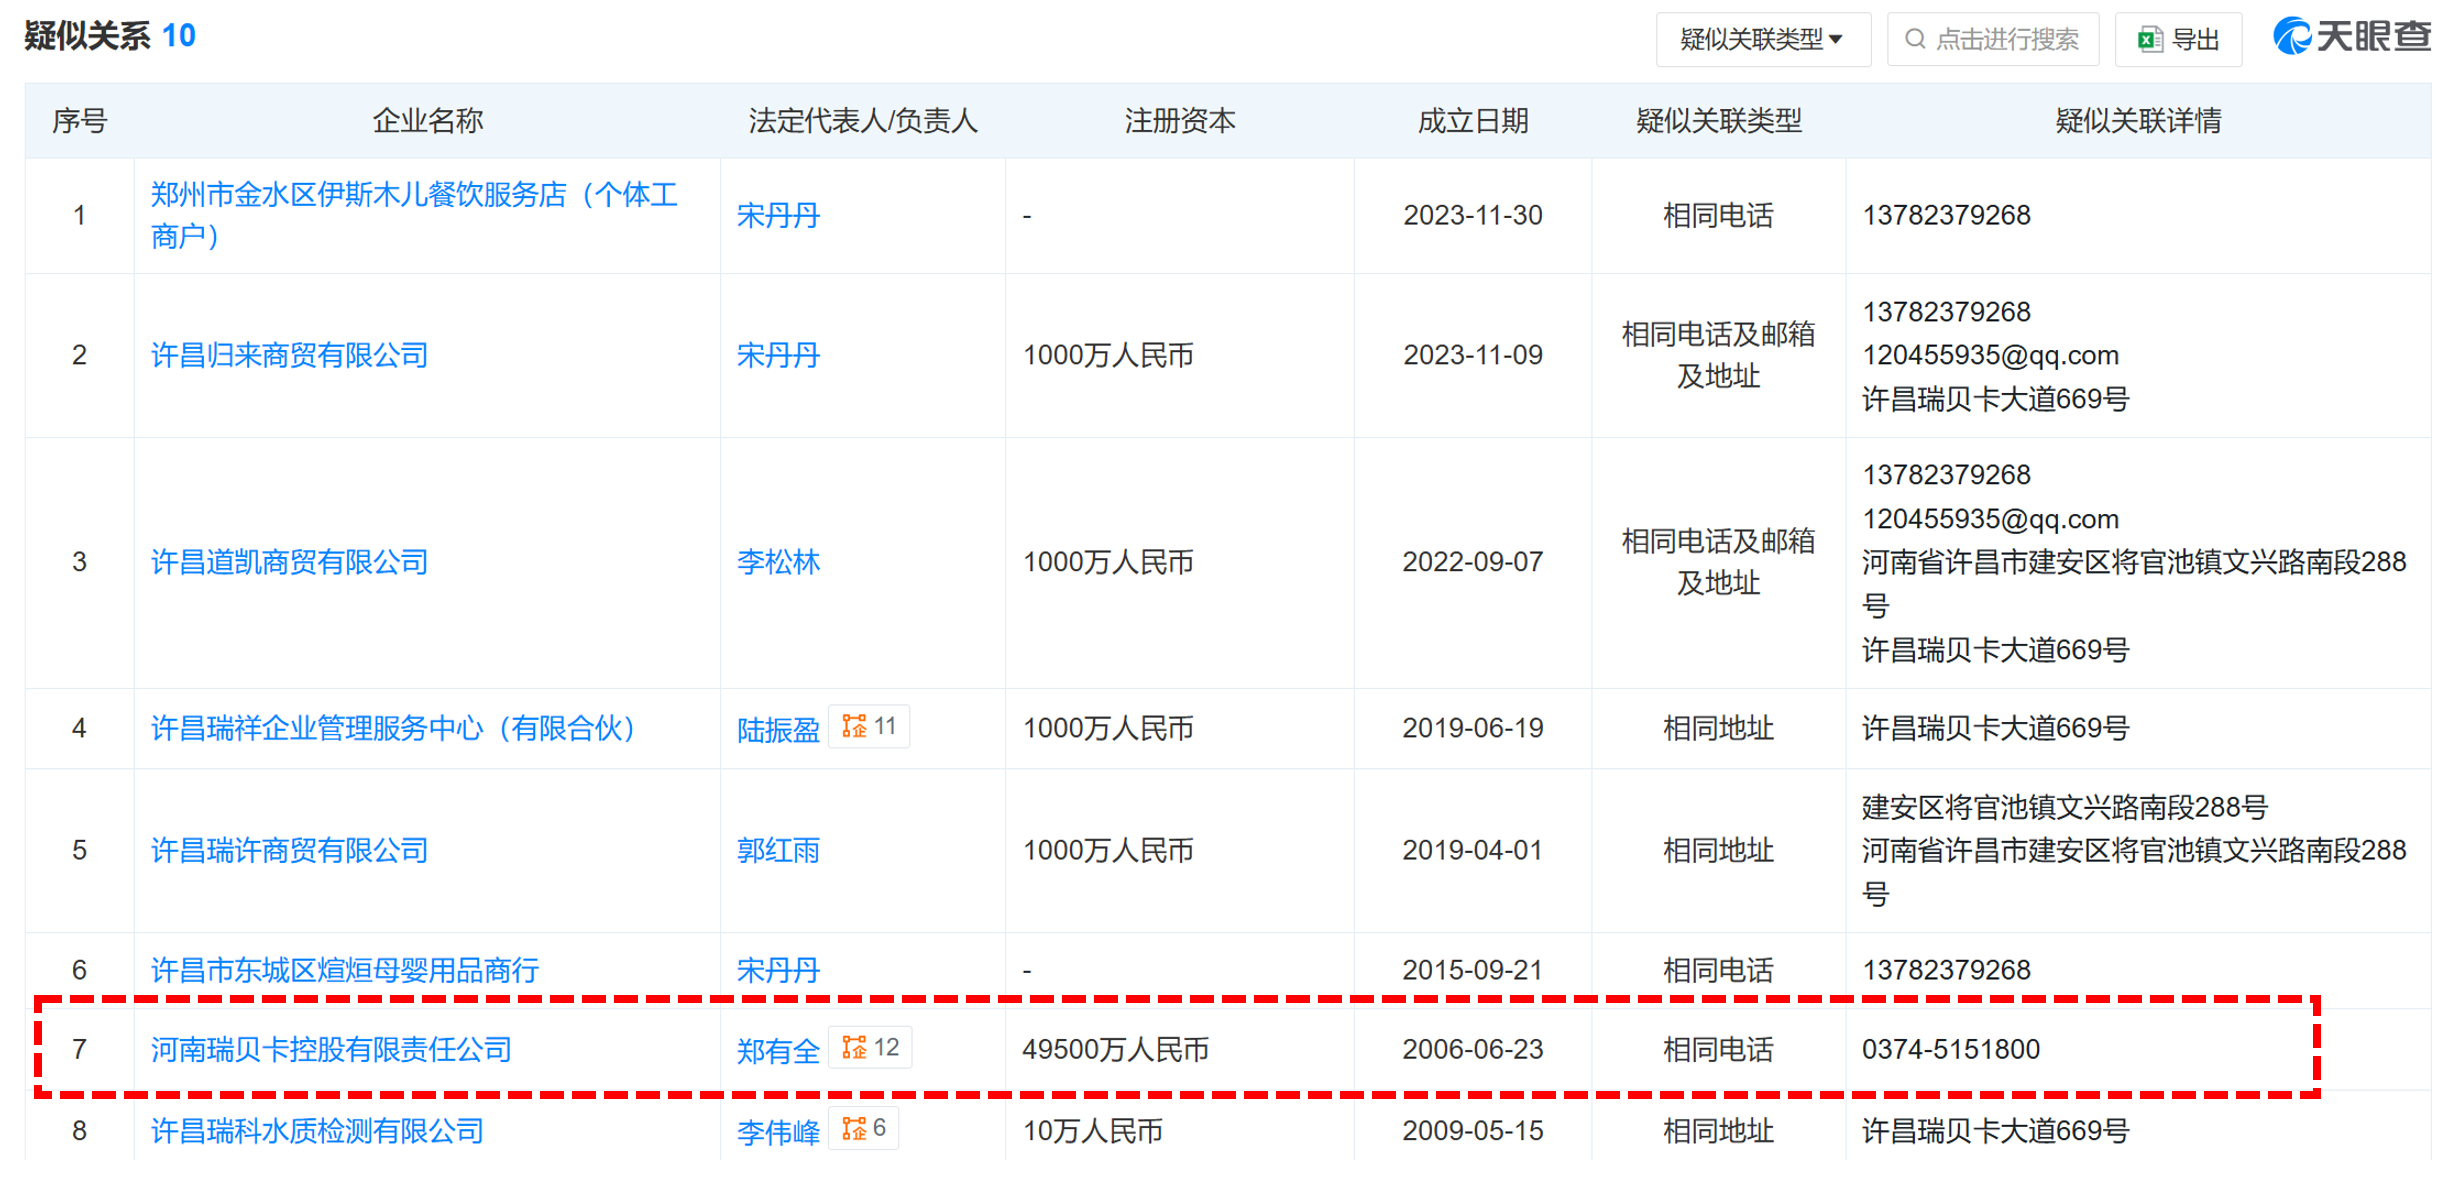Open 河南瑞贝卡控股有限责任公司 company link
The image size is (2451, 1181).
[331, 1049]
